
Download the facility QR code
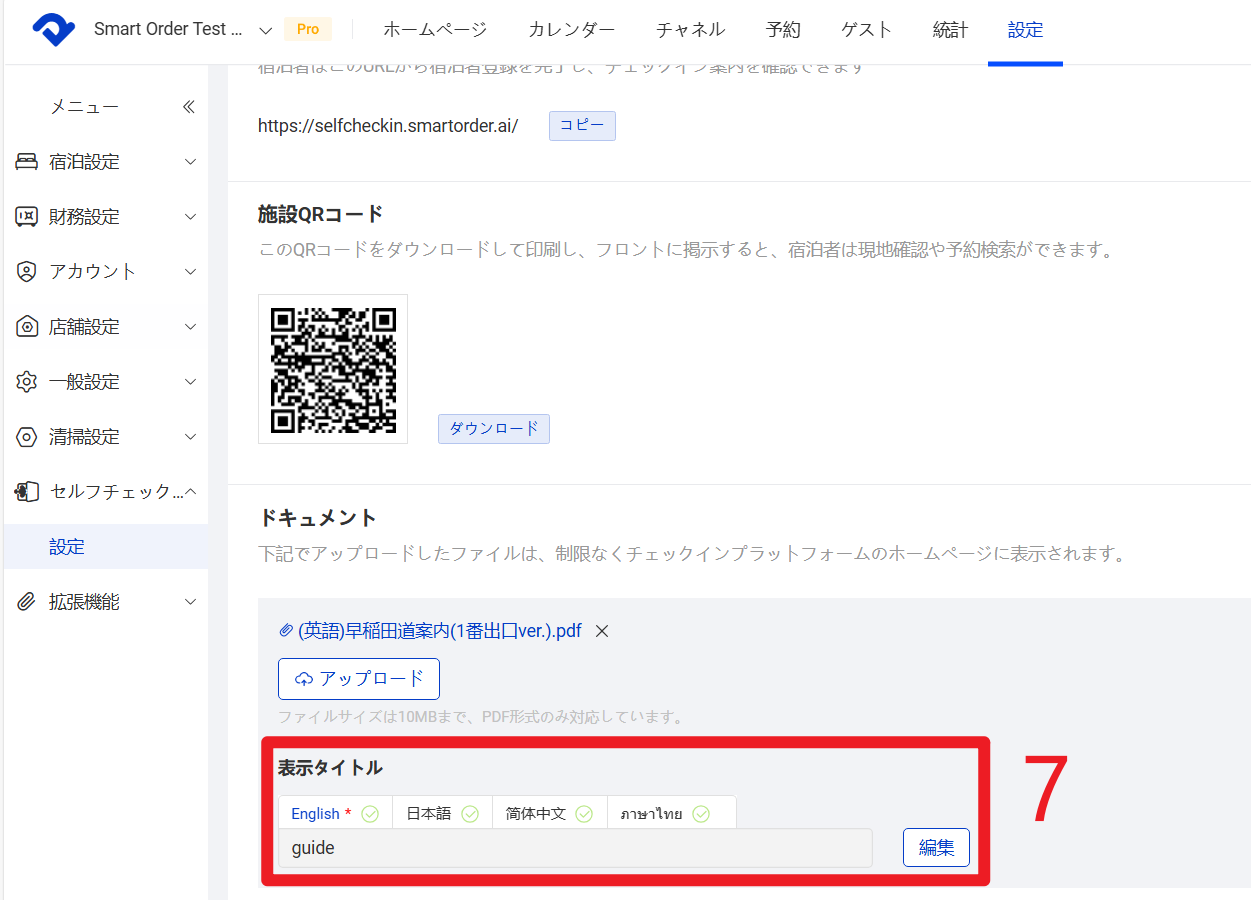493,429
